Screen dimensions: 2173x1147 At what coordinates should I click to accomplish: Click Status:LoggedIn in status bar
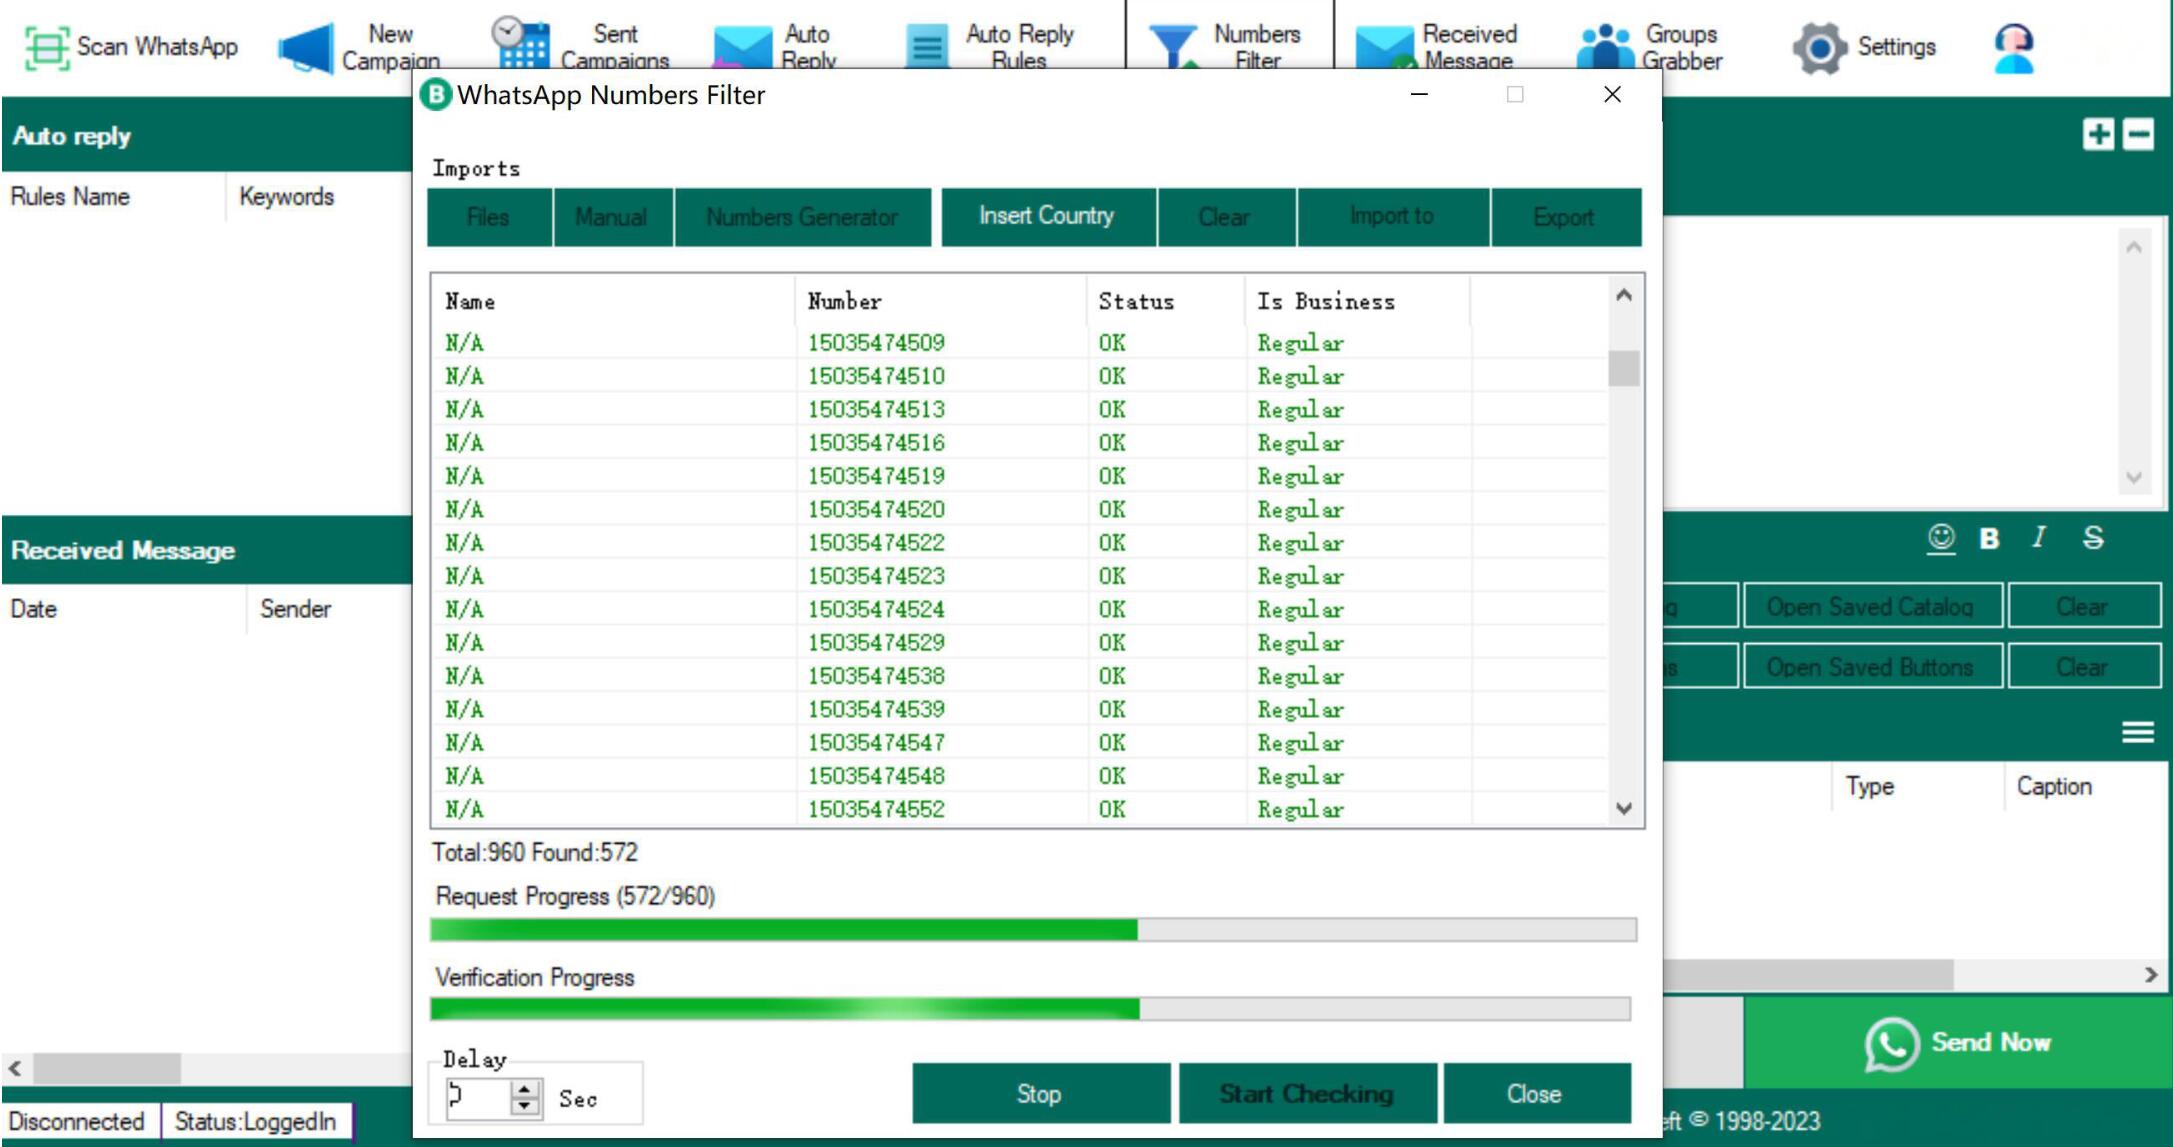(x=256, y=1121)
